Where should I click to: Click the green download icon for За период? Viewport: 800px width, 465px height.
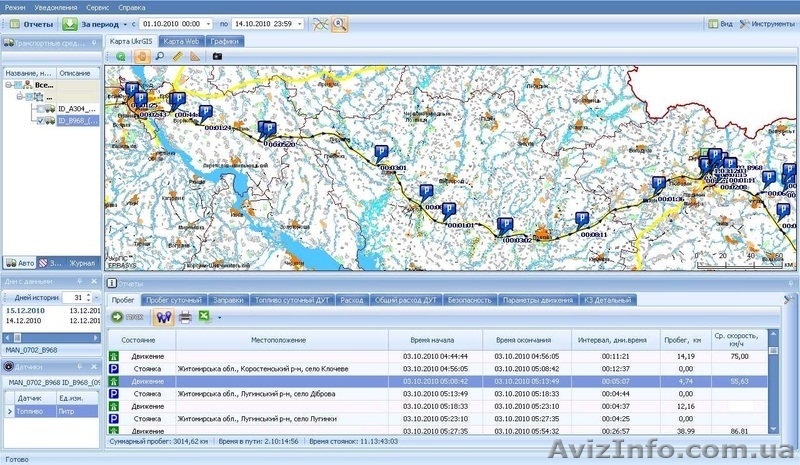(70, 24)
